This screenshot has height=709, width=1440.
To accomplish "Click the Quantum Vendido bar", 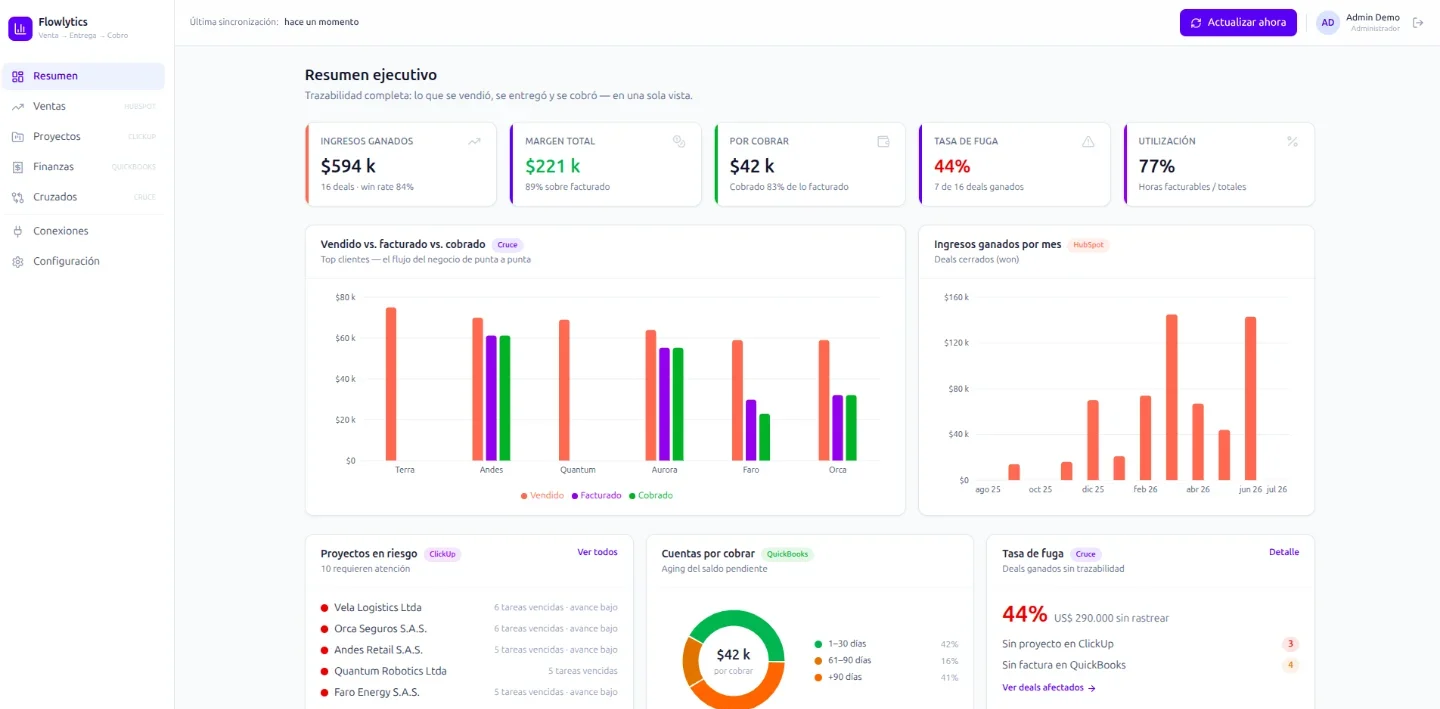I will (564, 390).
